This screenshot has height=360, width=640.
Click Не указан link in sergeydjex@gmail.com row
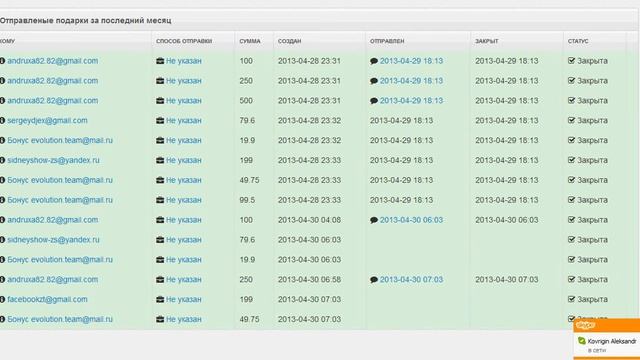pos(184,120)
